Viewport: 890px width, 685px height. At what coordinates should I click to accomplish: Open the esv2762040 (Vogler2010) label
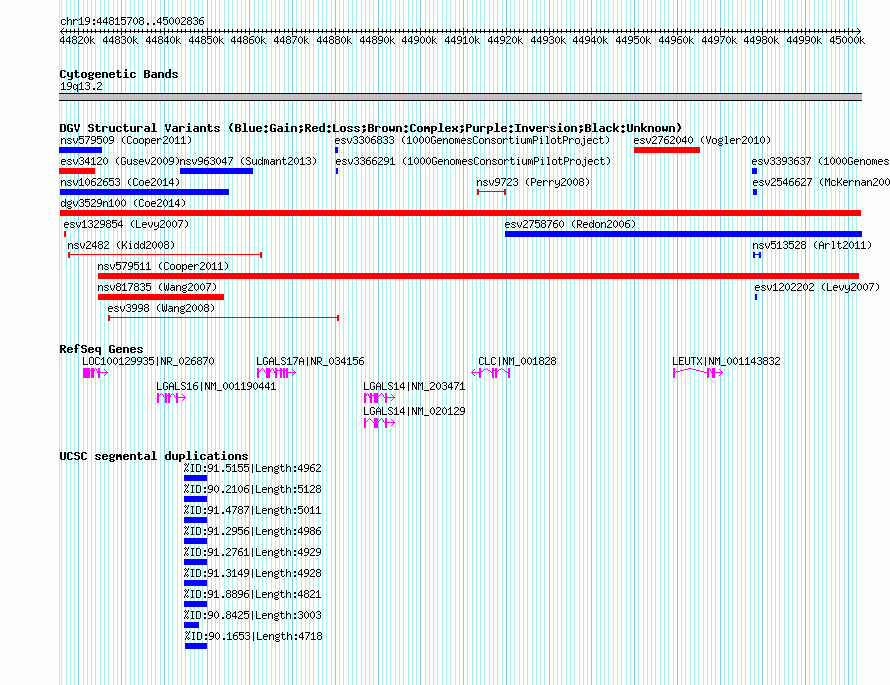(703, 140)
